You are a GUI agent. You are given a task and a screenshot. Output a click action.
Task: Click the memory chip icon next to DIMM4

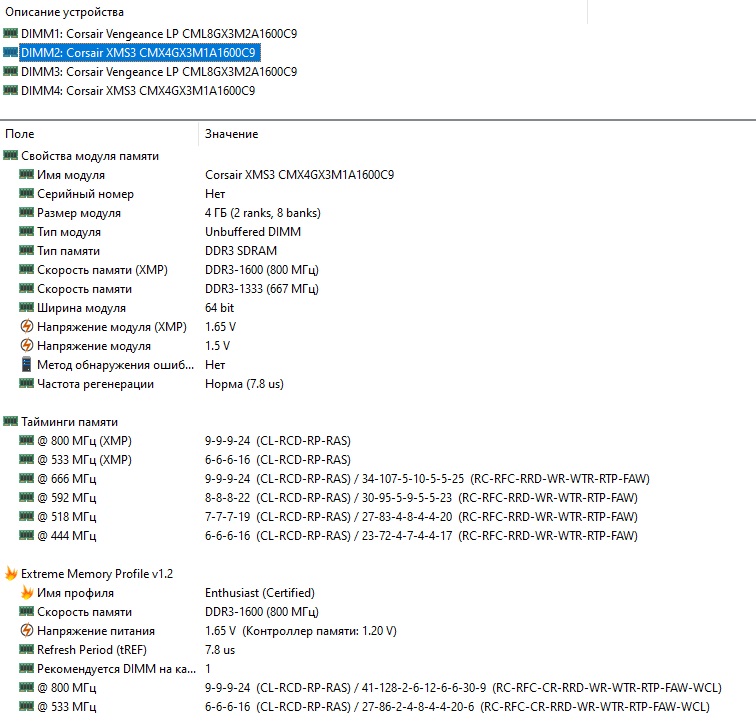click(x=10, y=90)
